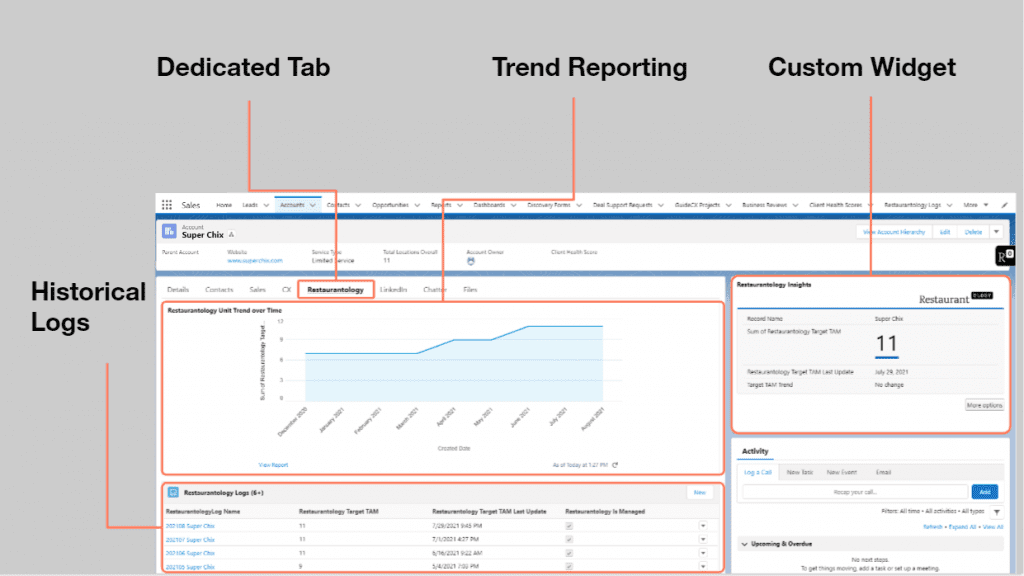The width and height of the screenshot is (1024, 576).
Task: Click the More options button in Insights
Action: pyautogui.click(x=984, y=406)
